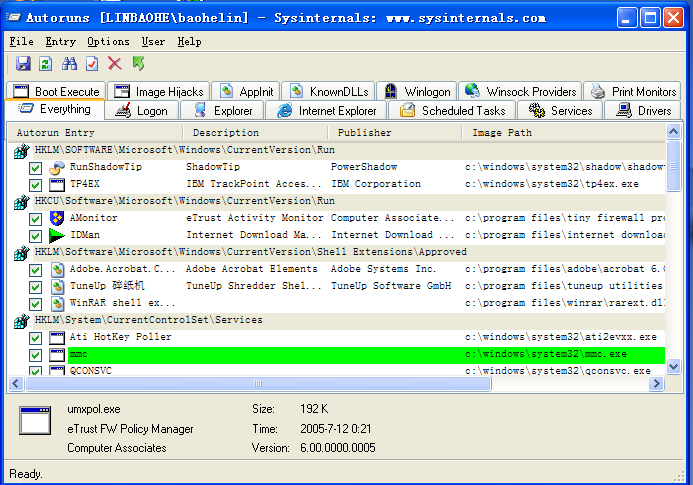Click the Ati HotKey Poller entry icon

pyautogui.click(x=57, y=338)
